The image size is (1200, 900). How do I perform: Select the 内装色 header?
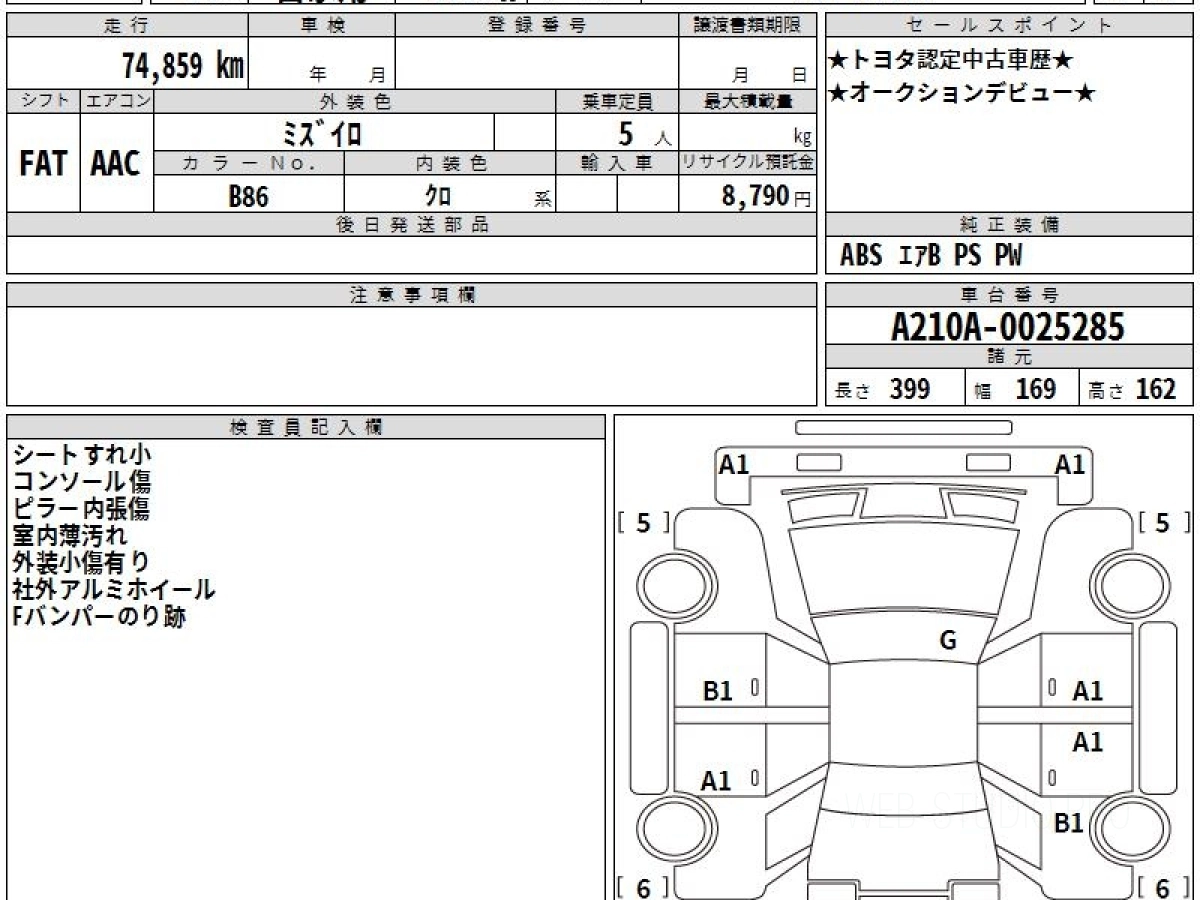[450, 163]
